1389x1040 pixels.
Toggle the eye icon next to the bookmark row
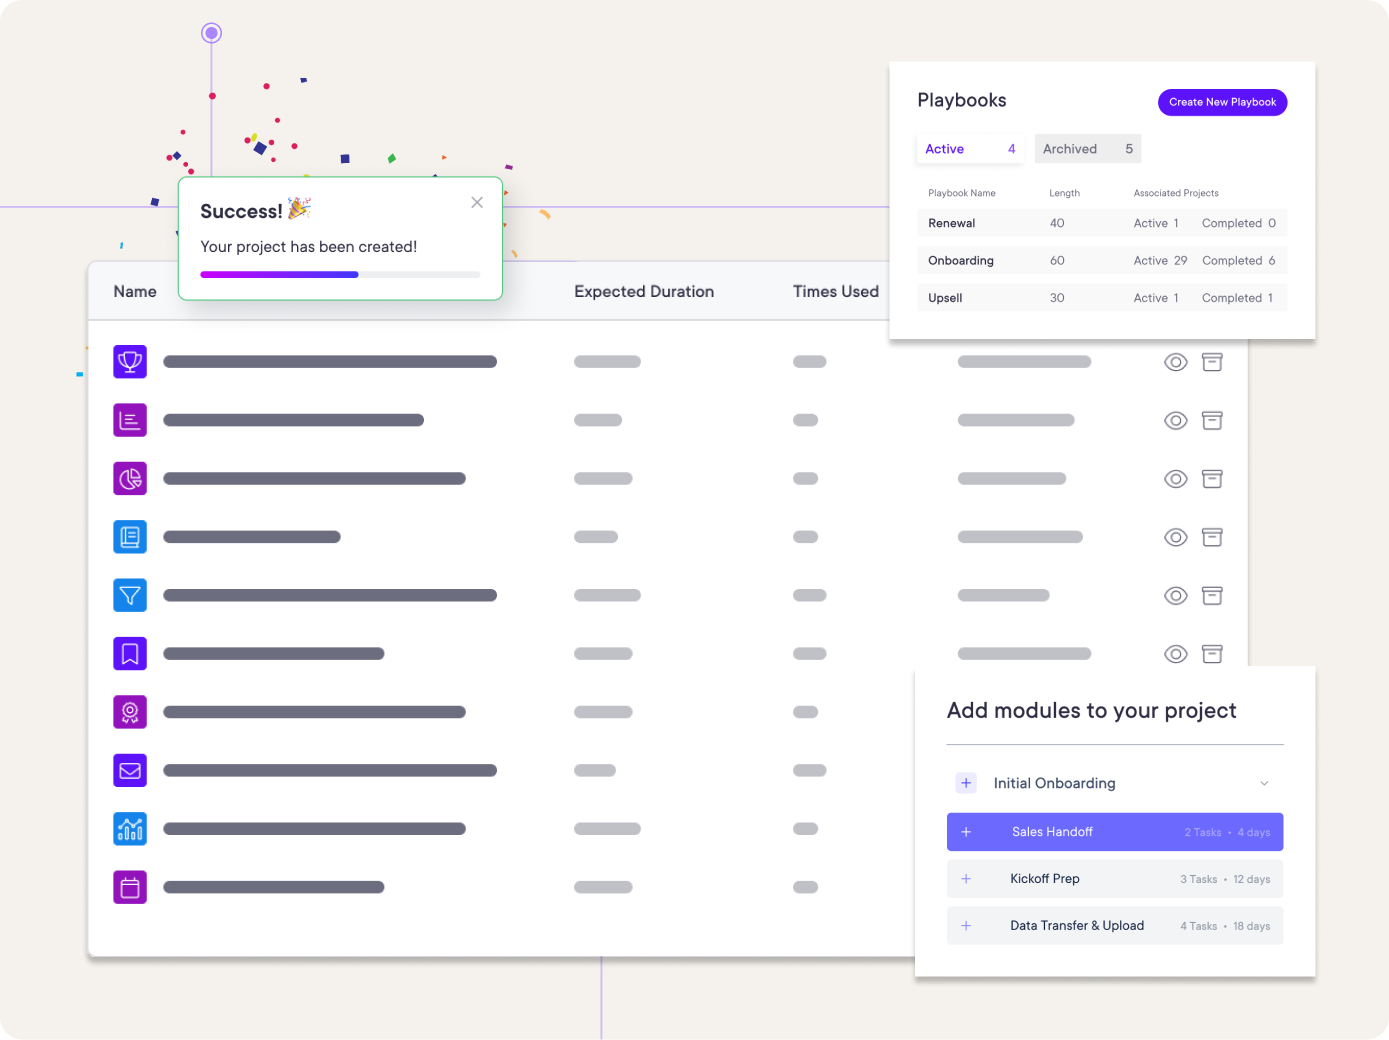click(1176, 653)
